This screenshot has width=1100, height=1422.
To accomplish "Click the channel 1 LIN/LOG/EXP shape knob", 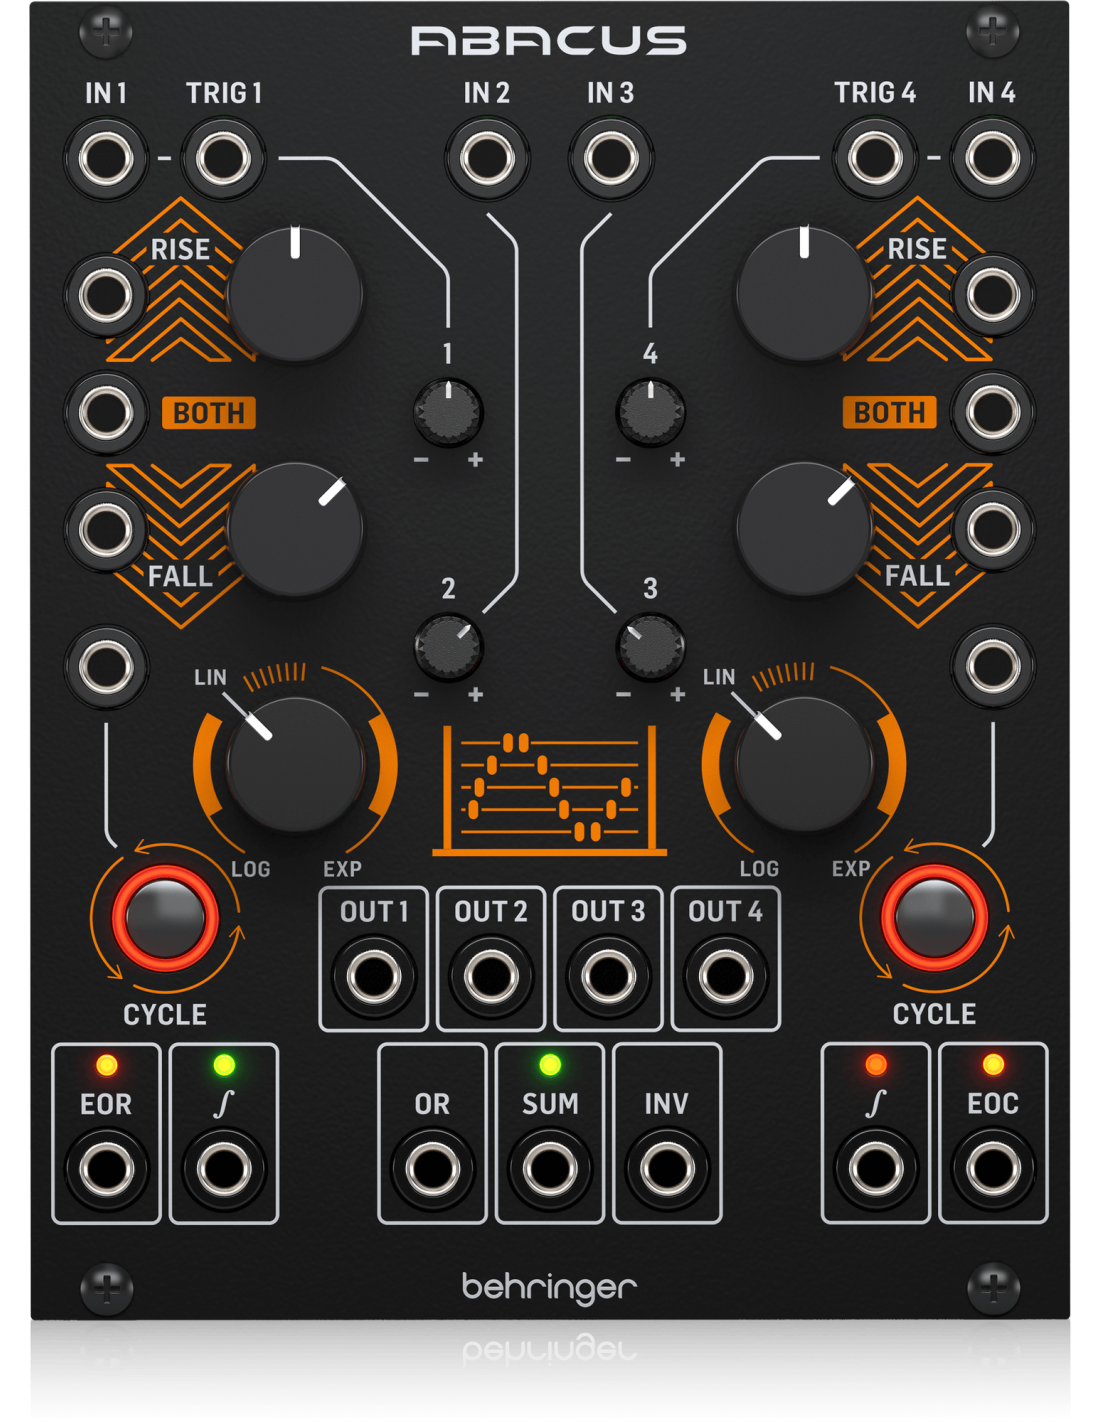I will [295, 765].
